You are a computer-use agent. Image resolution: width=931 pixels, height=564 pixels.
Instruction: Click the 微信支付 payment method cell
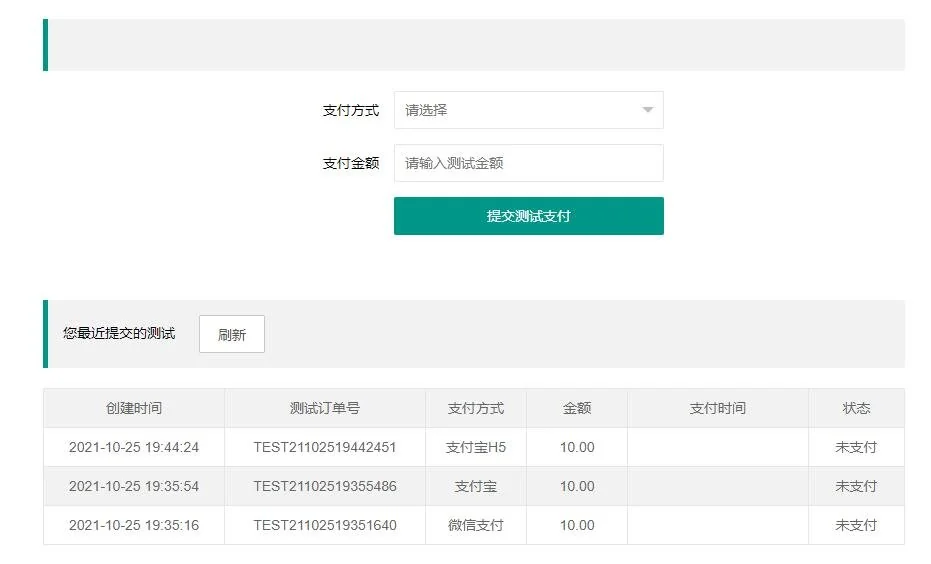476,525
